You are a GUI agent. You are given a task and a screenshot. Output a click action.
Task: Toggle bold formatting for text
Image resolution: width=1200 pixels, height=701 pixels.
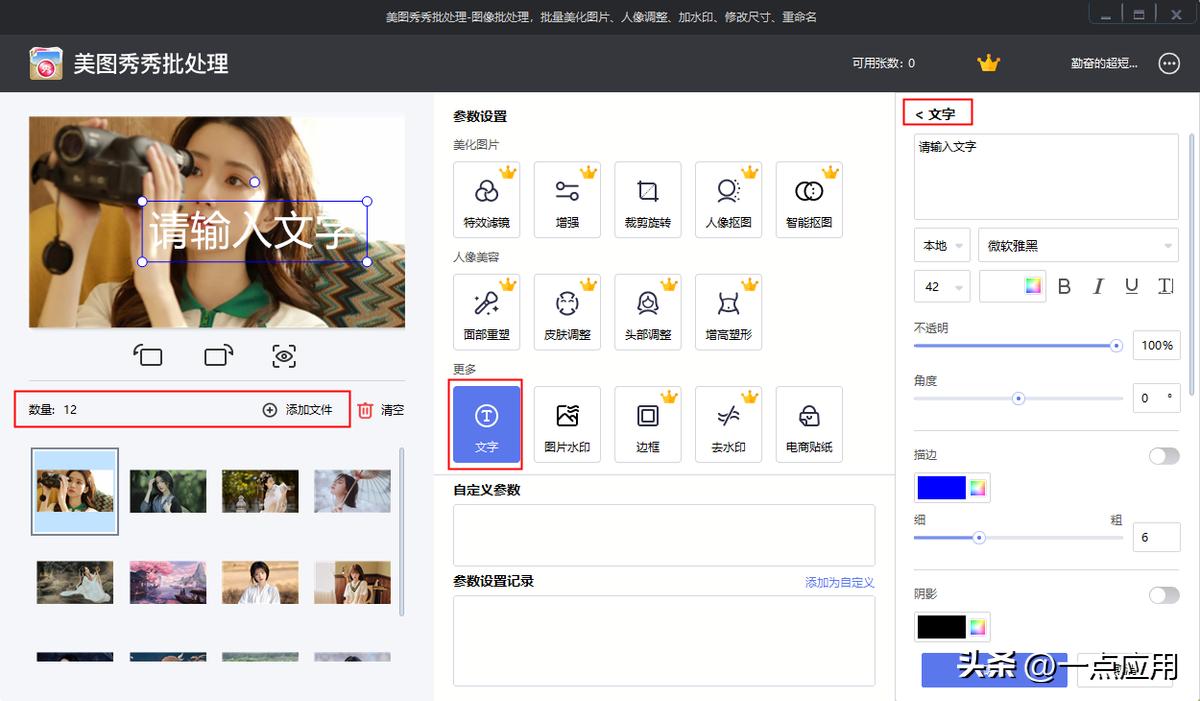coord(1064,286)
